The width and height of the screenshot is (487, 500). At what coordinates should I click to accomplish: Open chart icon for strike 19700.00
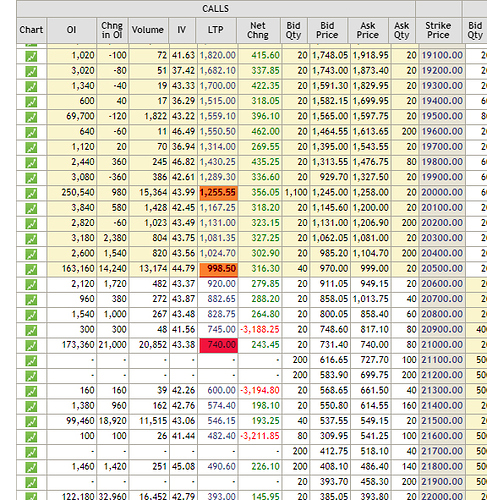[31, 147]
